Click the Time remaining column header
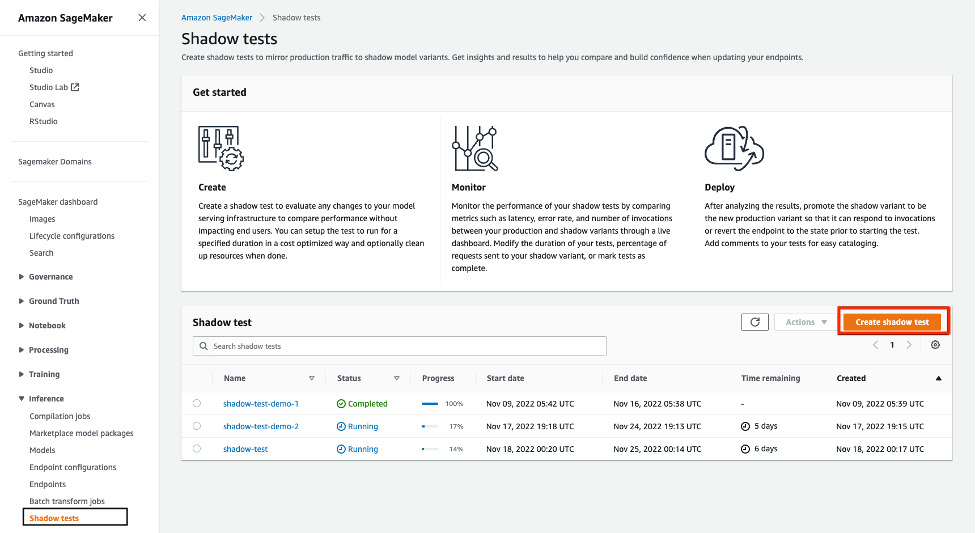The height and width of the screenshot is (533, 977). pyautogui.click(x=771, y=378)
